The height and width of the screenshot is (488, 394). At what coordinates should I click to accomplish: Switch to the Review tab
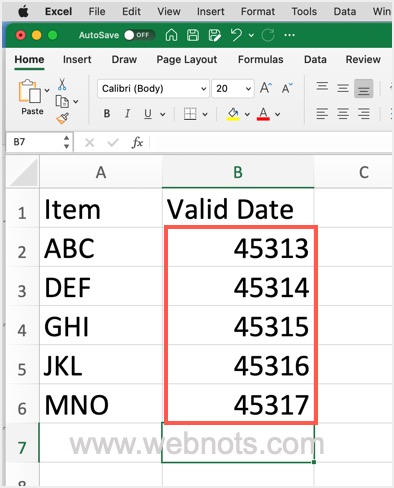pyautogui.click(x=363, y=59)
